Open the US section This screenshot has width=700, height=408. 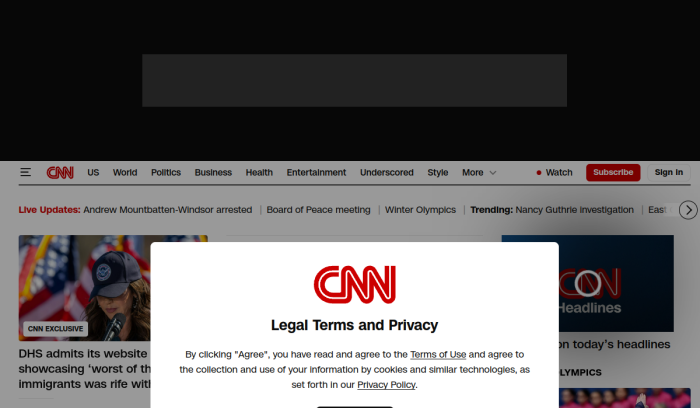click(x=93, y=172)
